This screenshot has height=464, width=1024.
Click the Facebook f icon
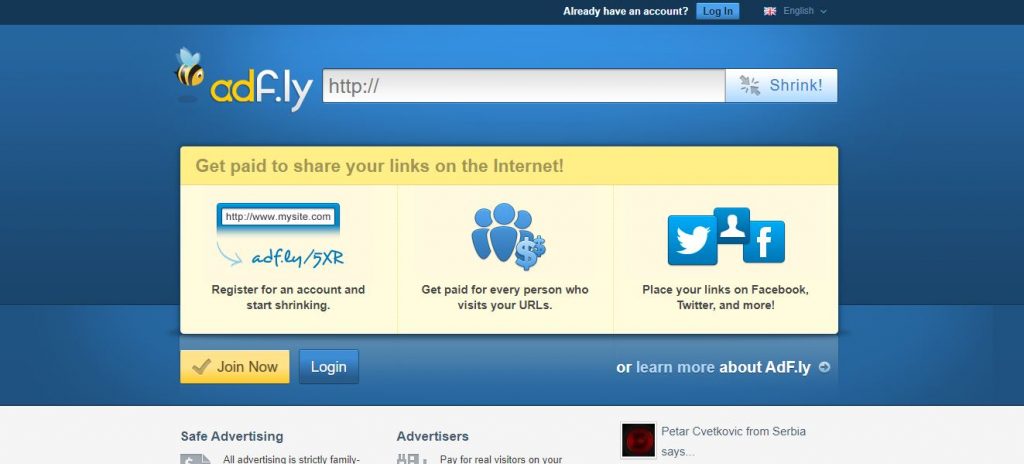(763, 242)
